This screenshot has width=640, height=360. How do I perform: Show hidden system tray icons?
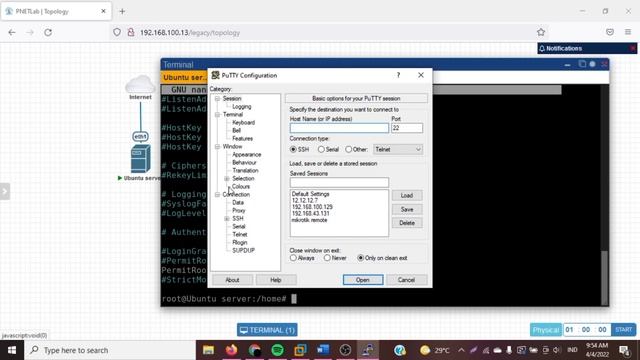point(461,350)
